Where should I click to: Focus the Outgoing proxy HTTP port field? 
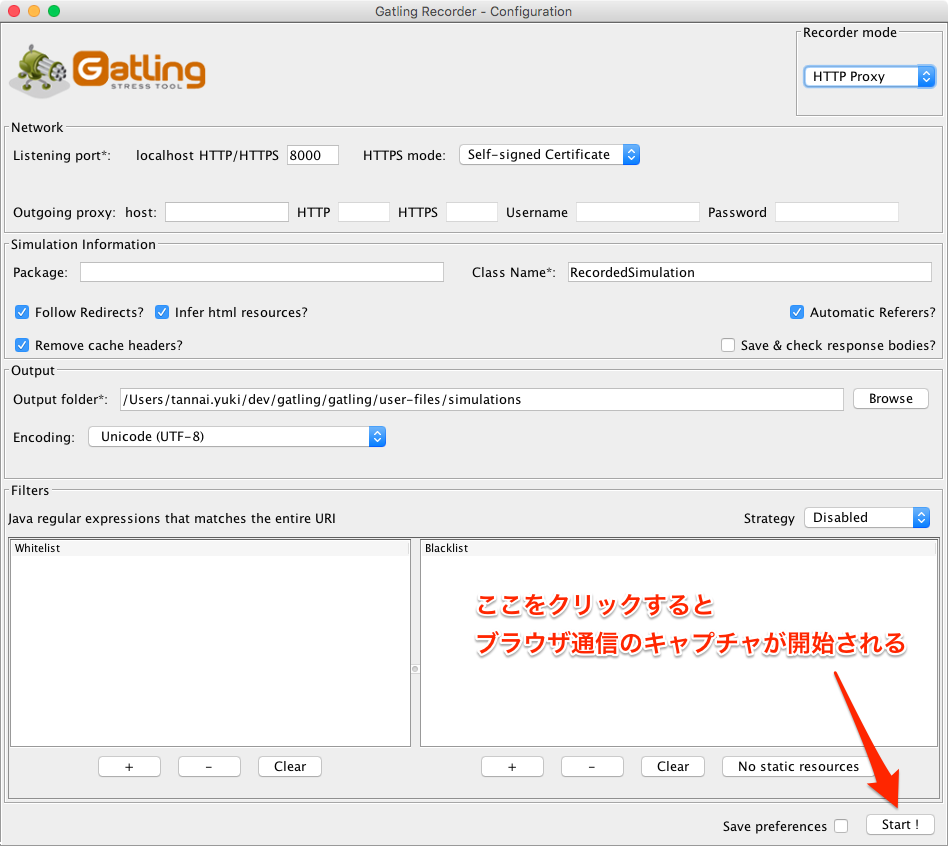pos(364,212)
